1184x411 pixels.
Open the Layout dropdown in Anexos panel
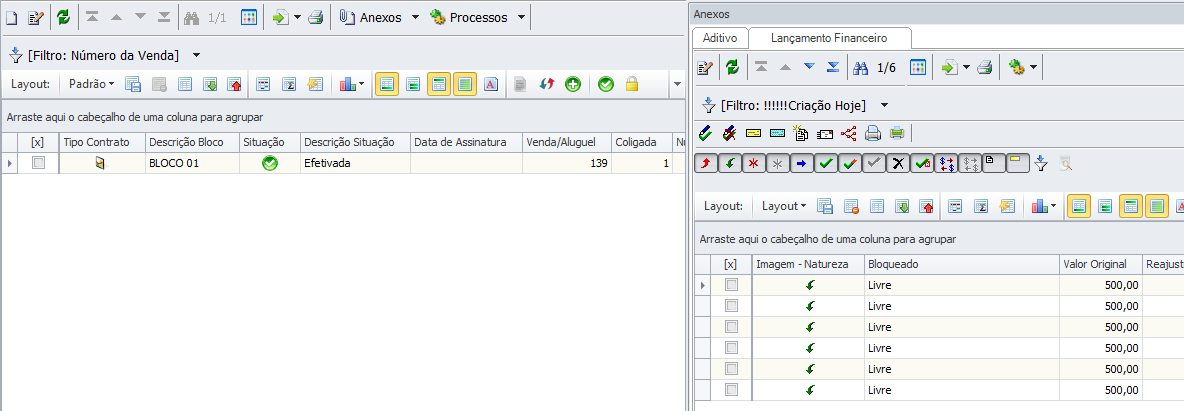coord(784,206)
